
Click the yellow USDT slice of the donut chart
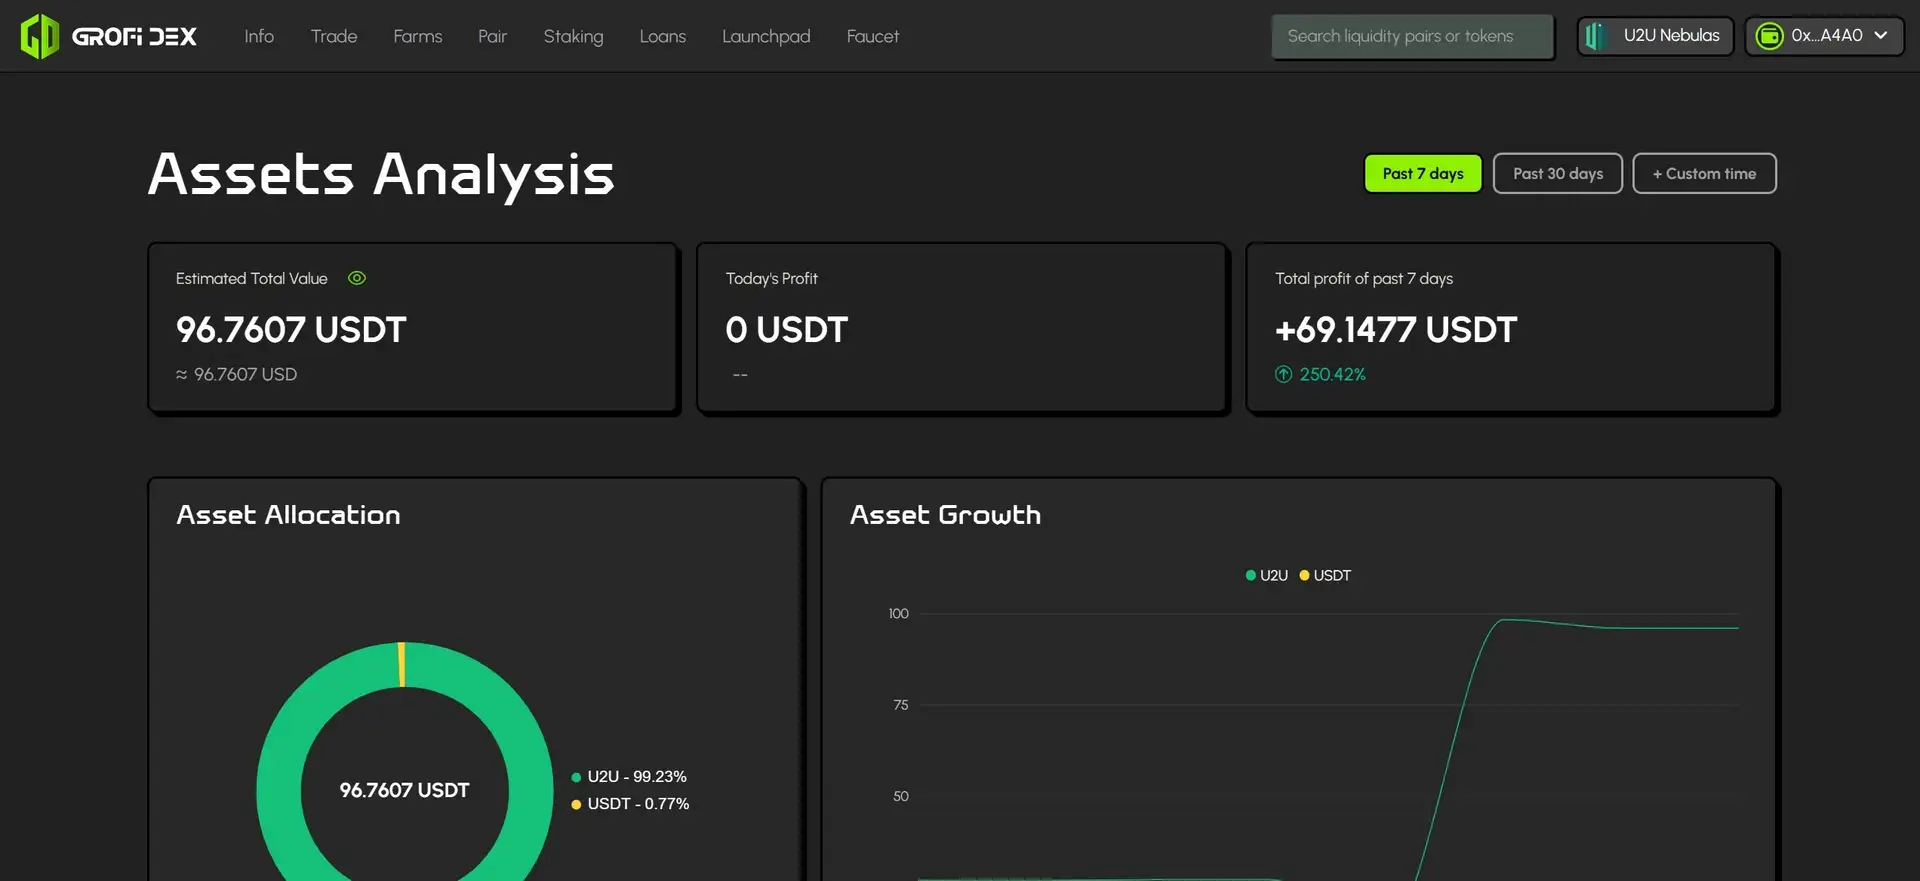[402, 664]
